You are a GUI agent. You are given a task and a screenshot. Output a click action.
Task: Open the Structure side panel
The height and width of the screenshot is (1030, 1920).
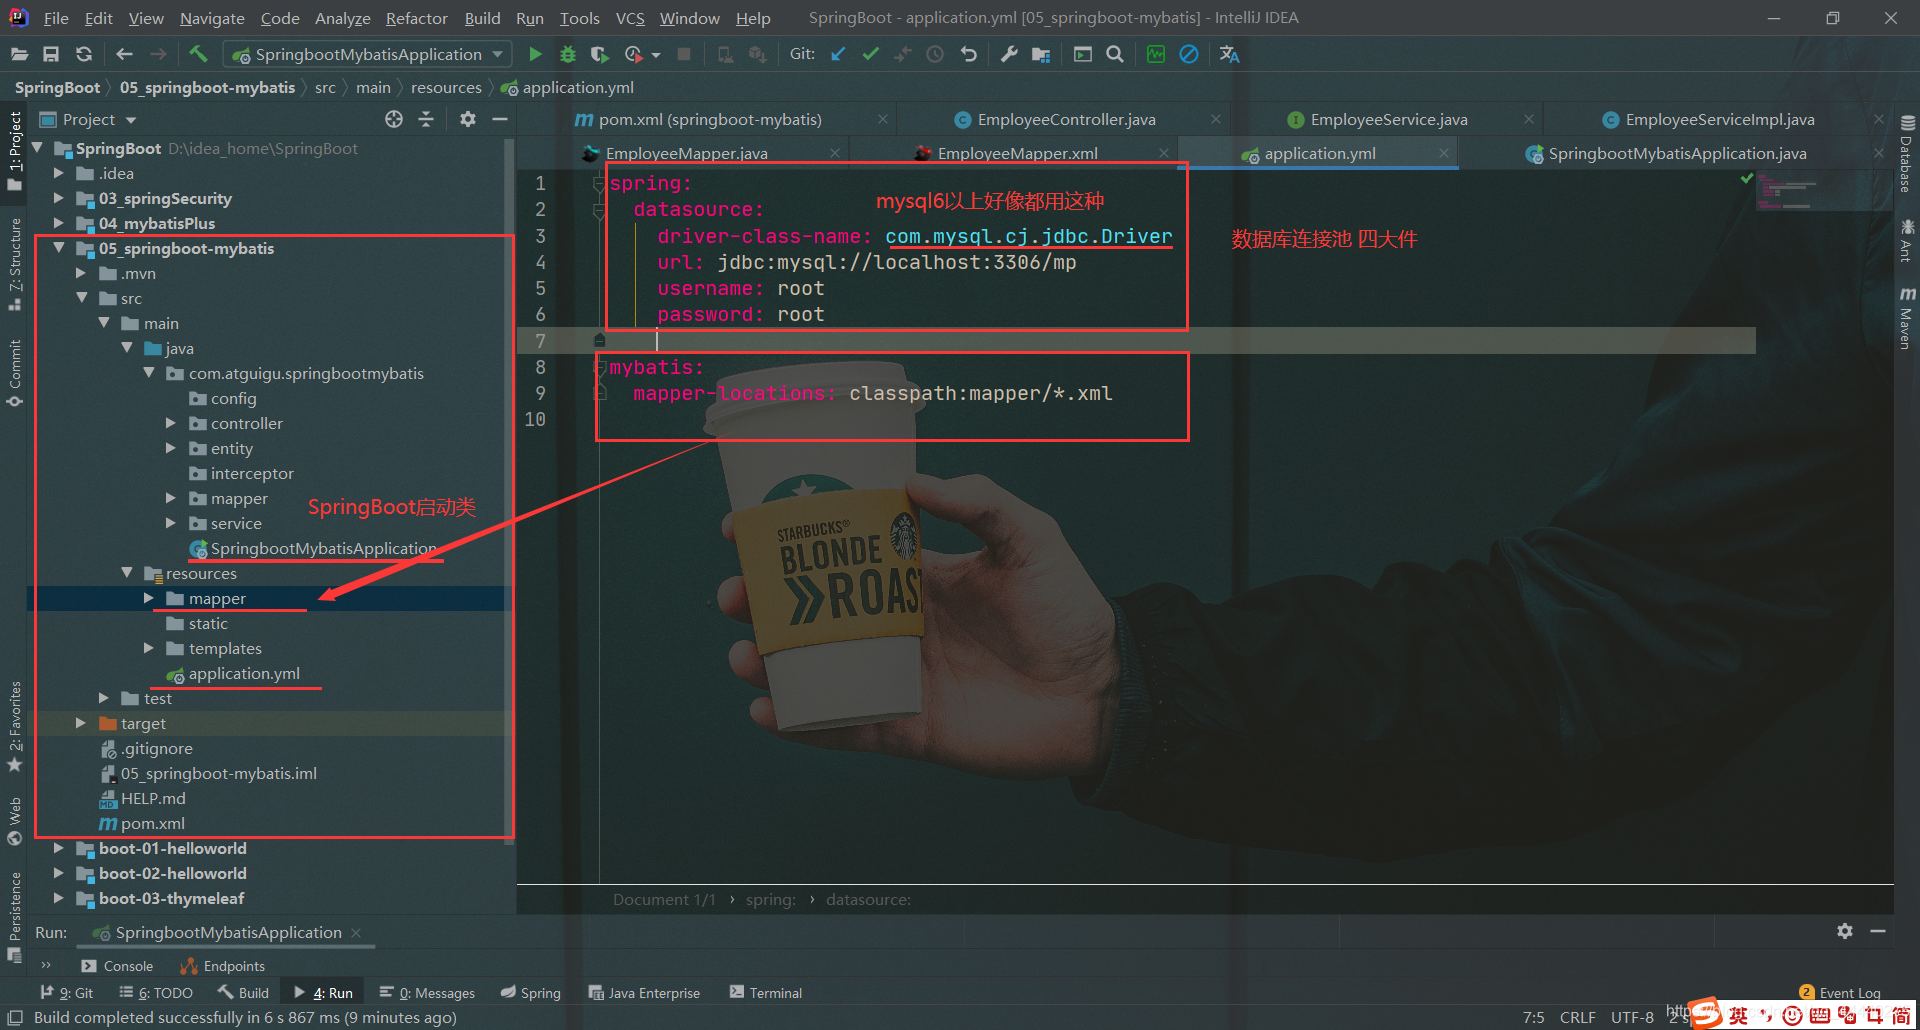15,264
